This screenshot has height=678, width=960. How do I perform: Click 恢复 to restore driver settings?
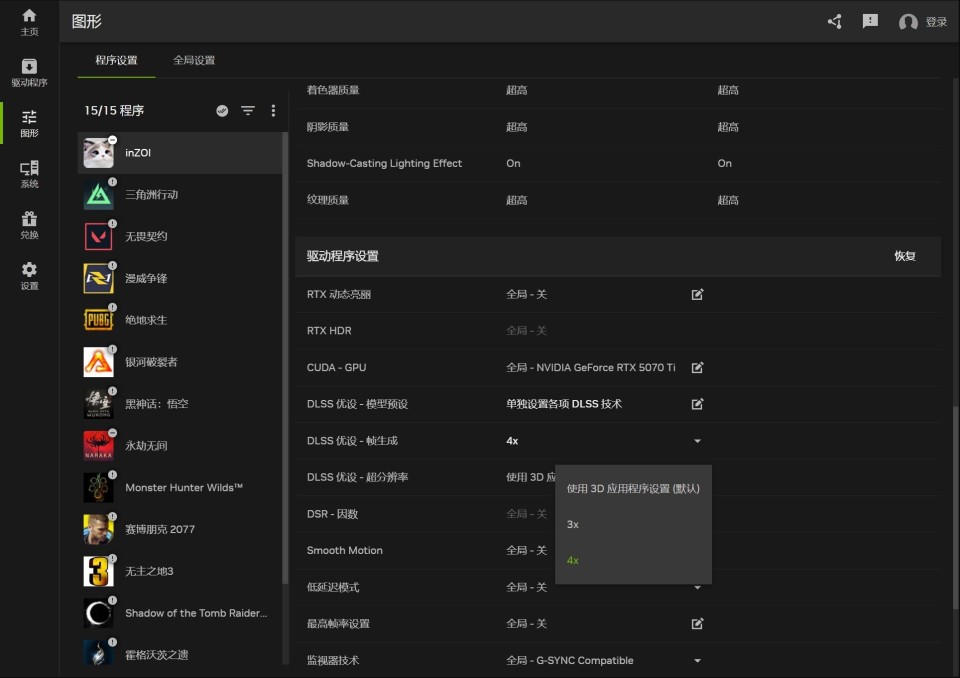tap(905, 256)
